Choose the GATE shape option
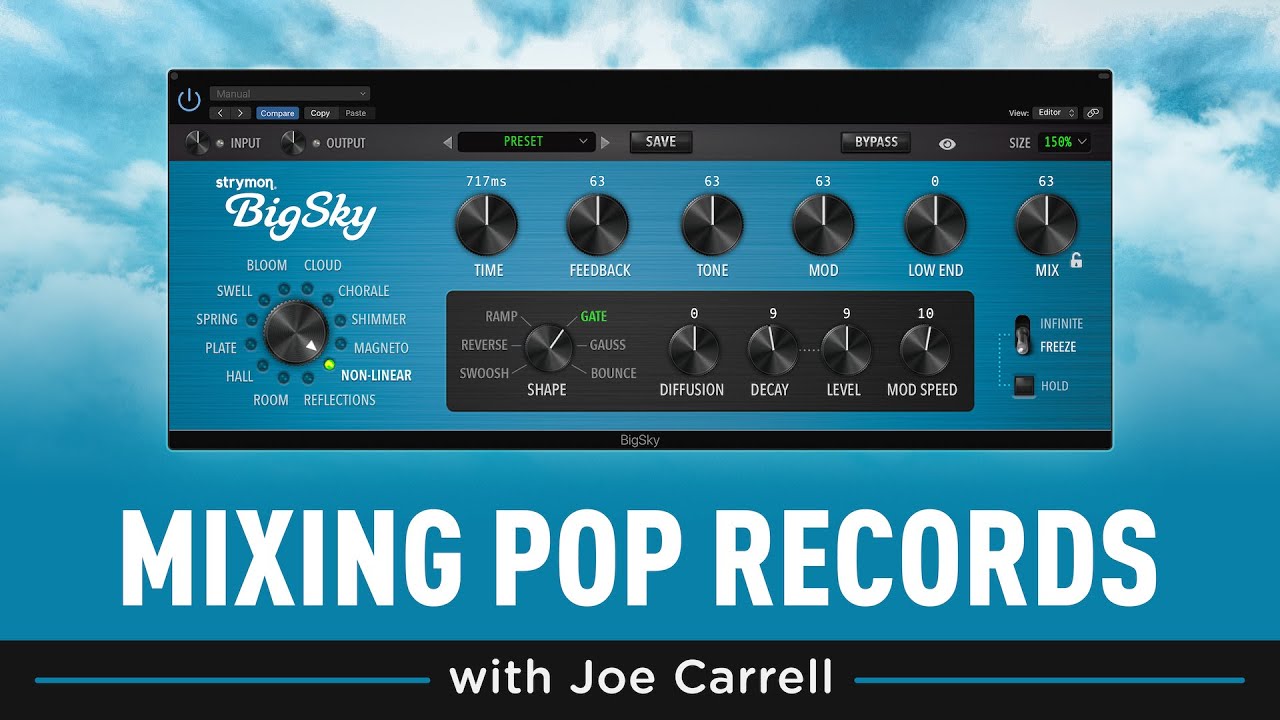This screenshot has height=720, width=1280. [x=594, y=317]
